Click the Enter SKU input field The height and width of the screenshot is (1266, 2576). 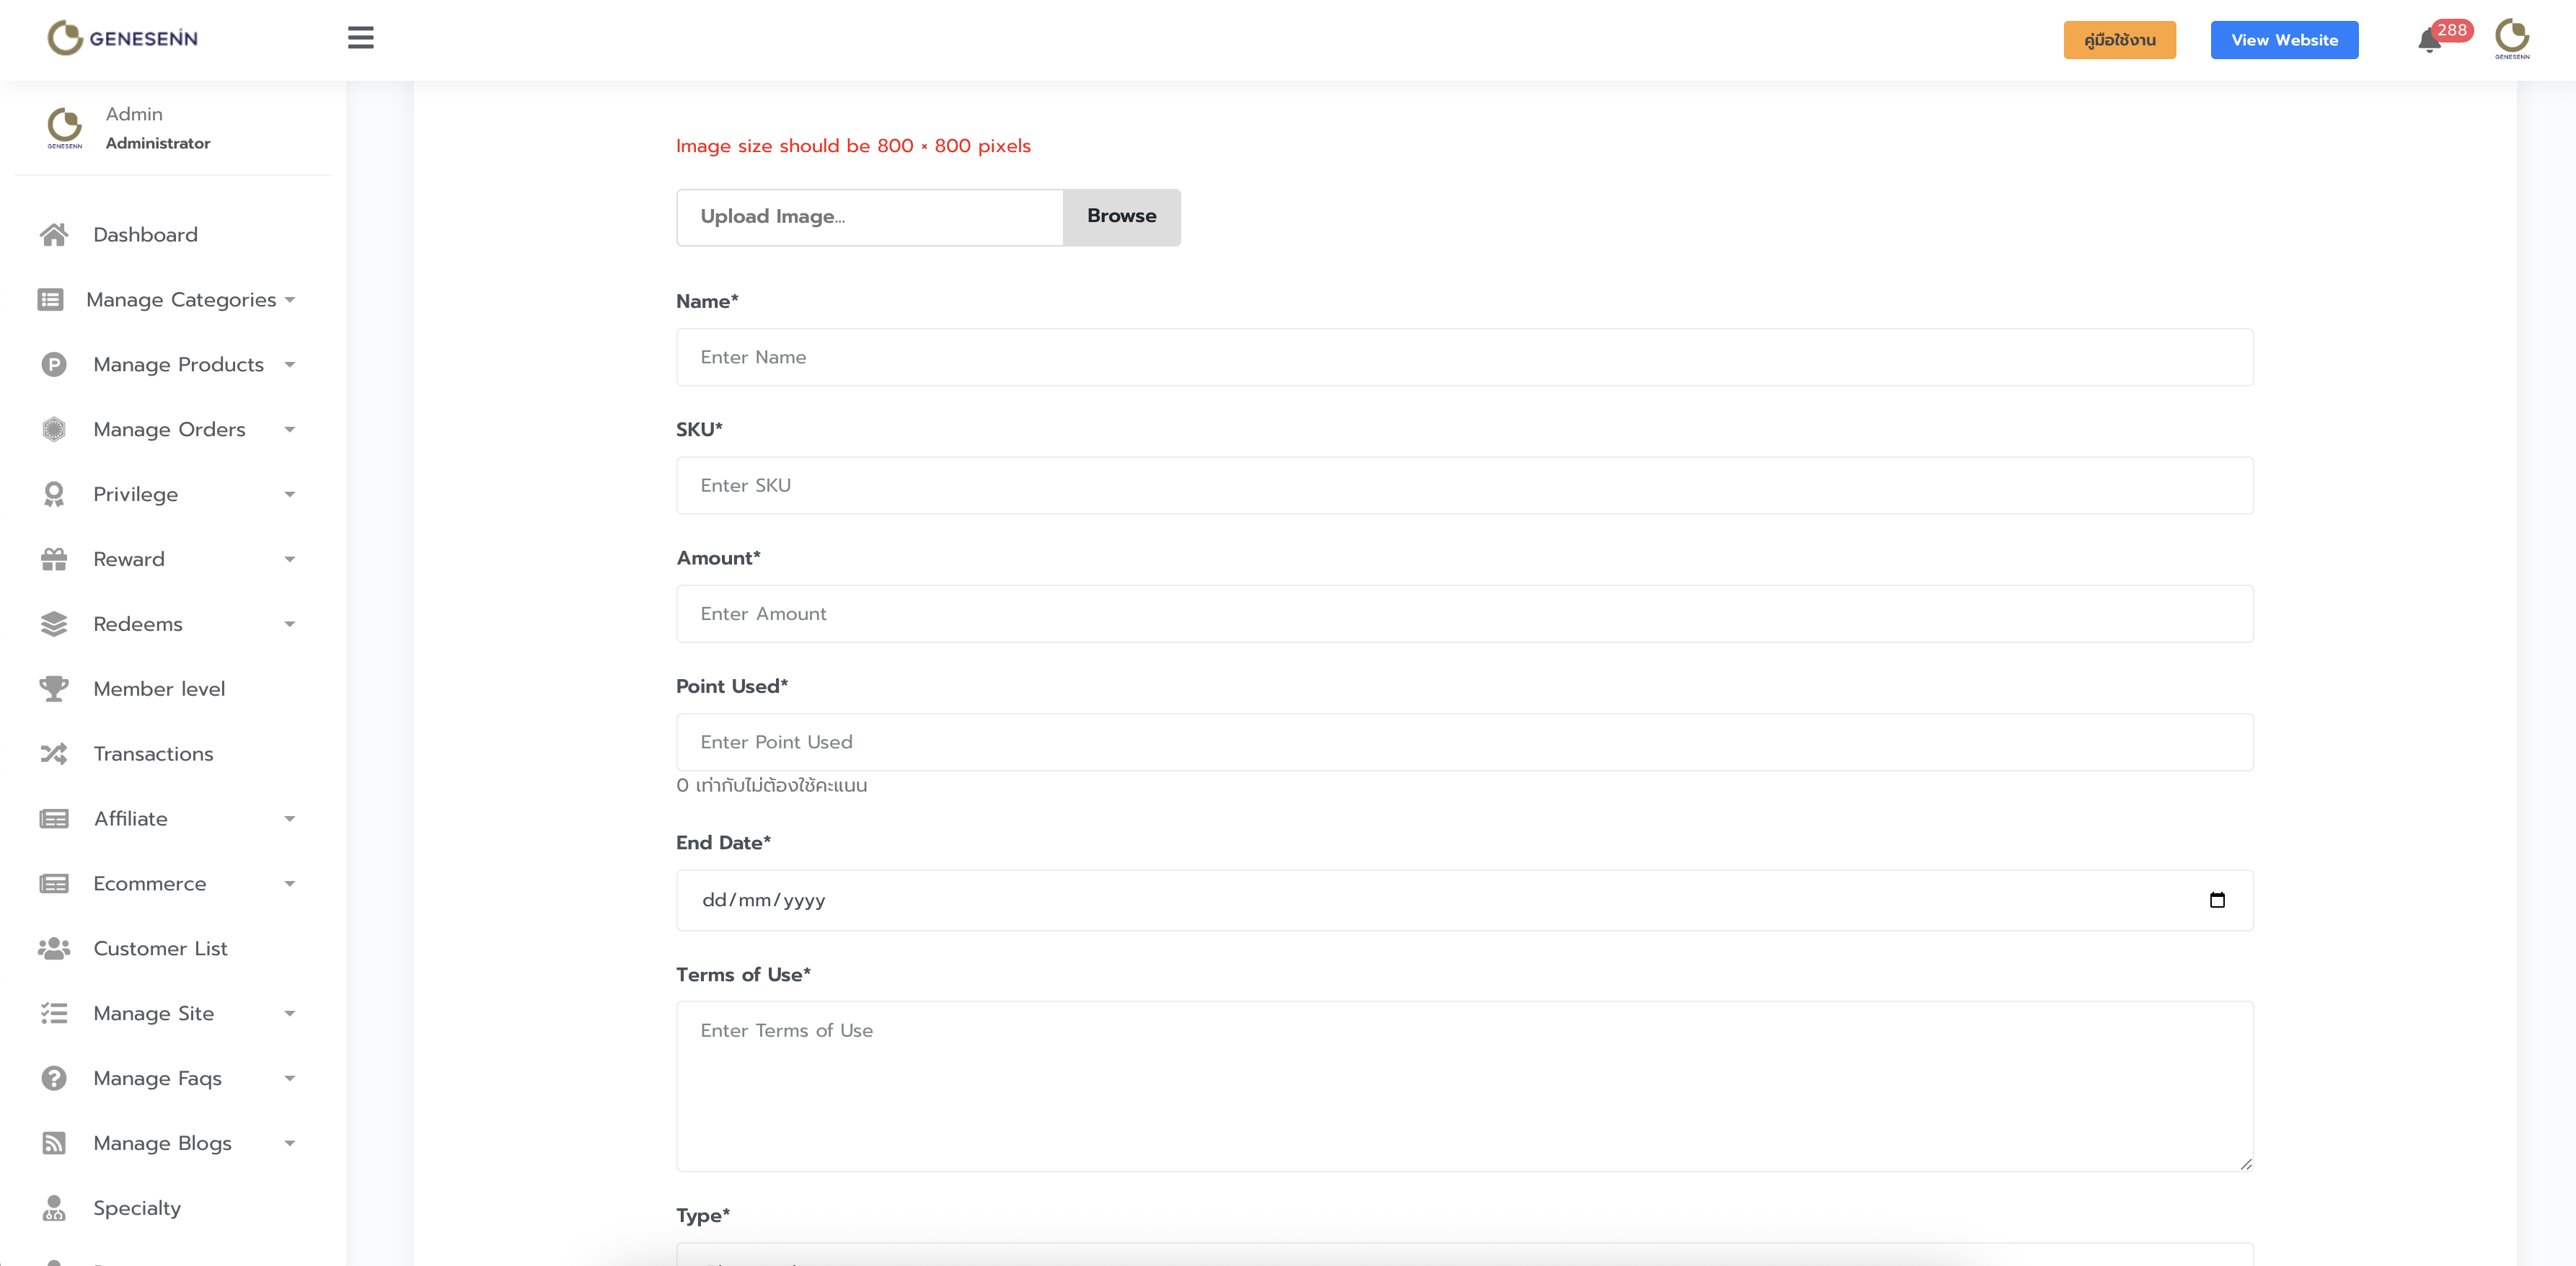pos(1464,485)
